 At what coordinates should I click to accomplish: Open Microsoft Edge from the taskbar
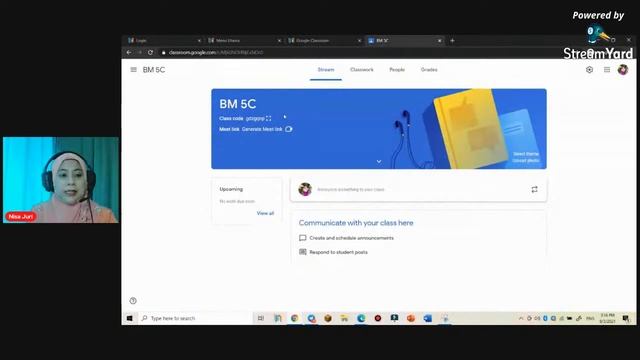pyautogui.click(x=361, y=318)
